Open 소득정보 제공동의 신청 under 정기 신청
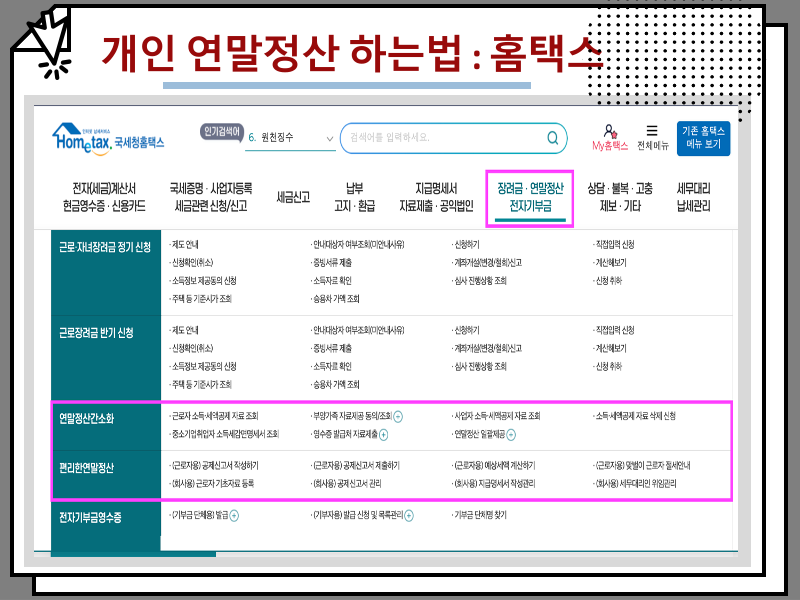 point(203,280)
